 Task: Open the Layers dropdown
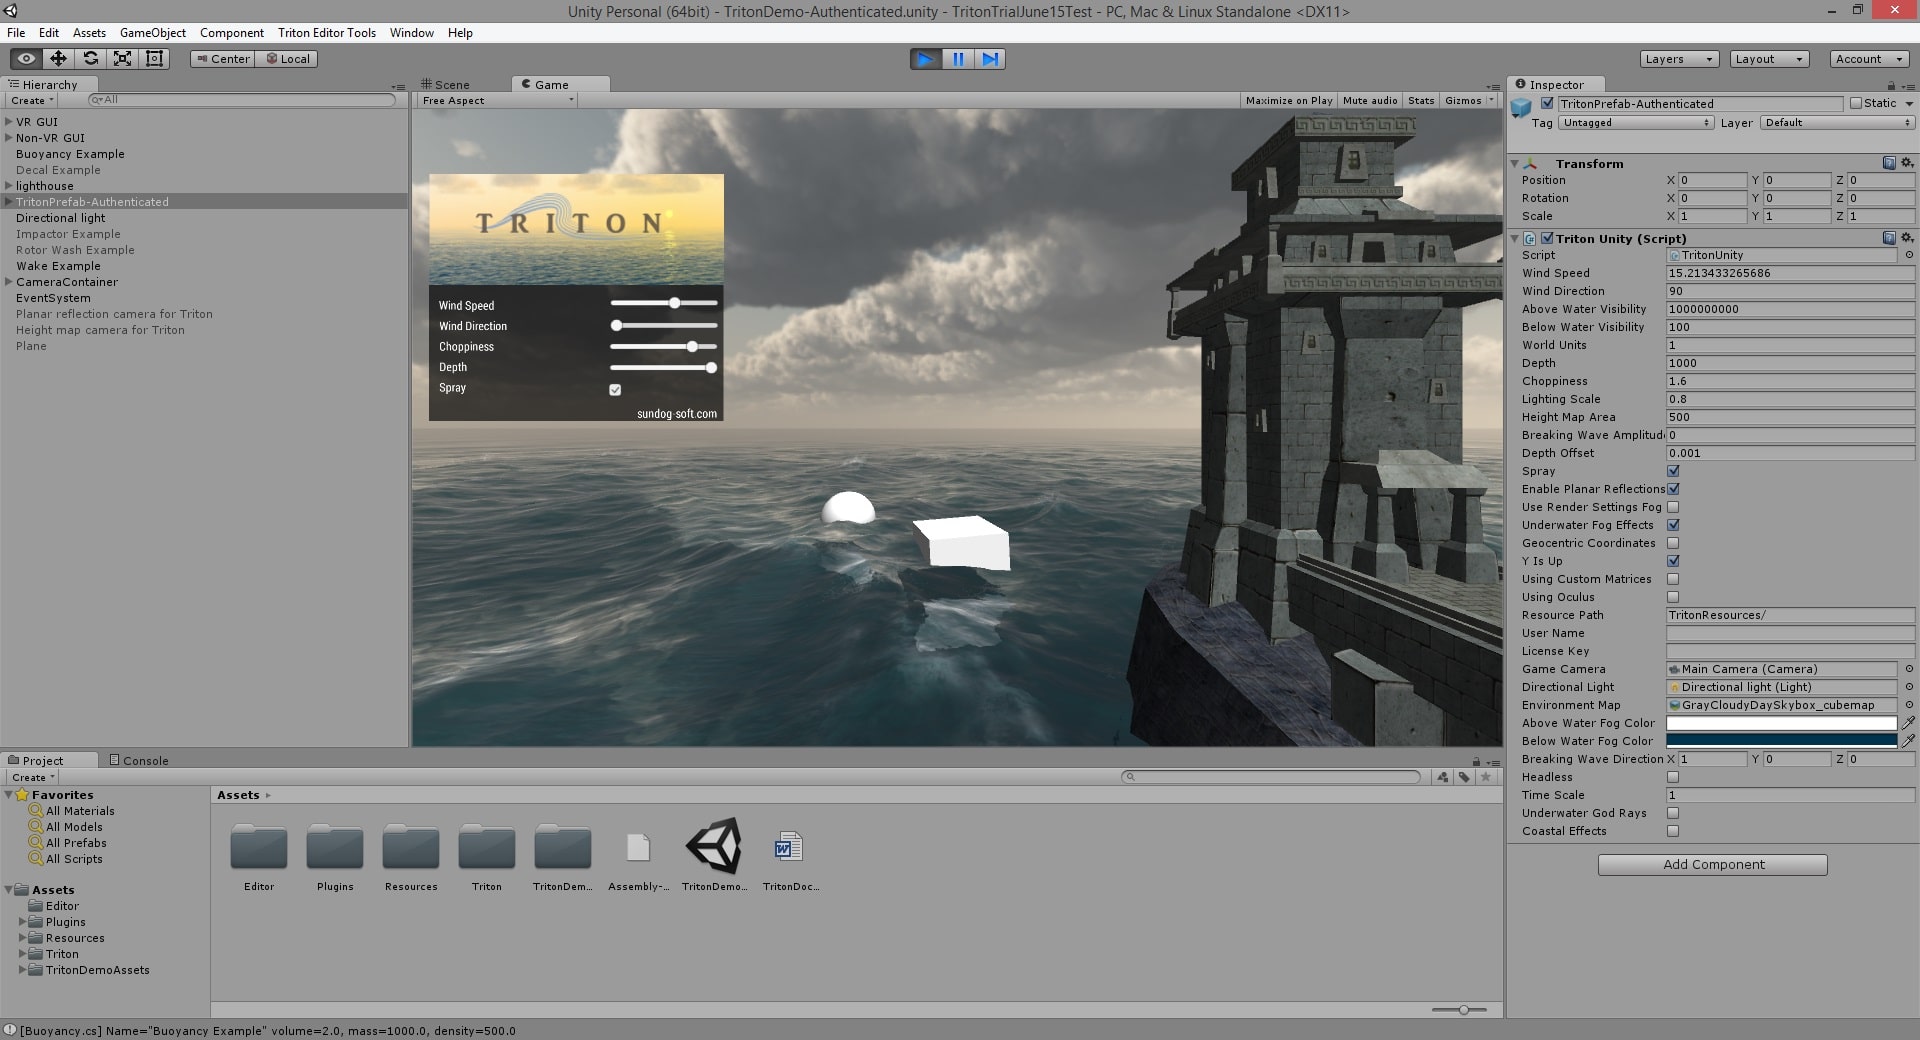coord(1679,59)
